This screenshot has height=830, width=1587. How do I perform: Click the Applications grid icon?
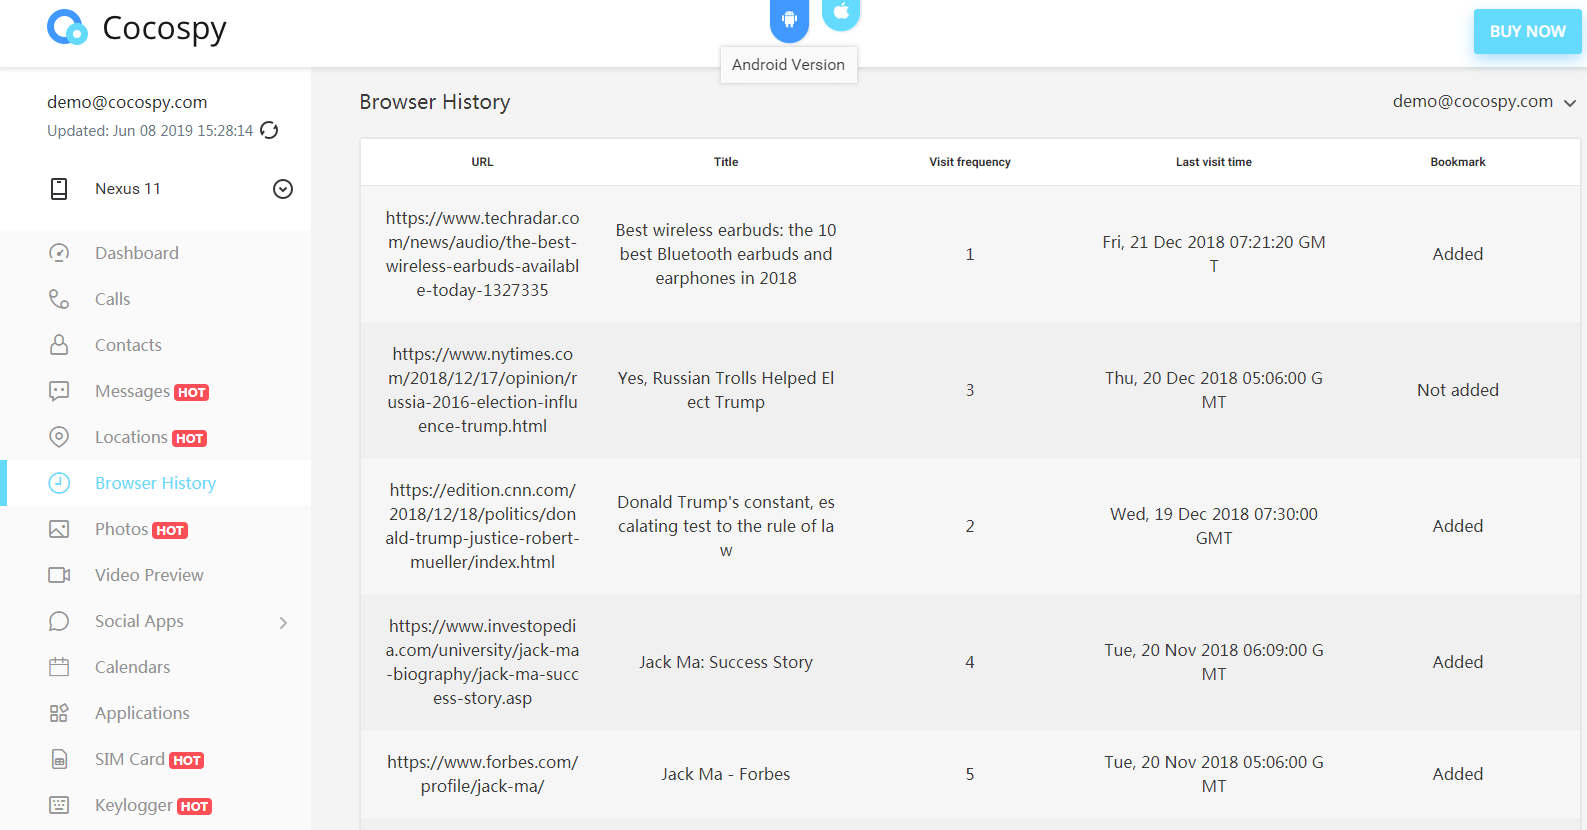(59, 713)
